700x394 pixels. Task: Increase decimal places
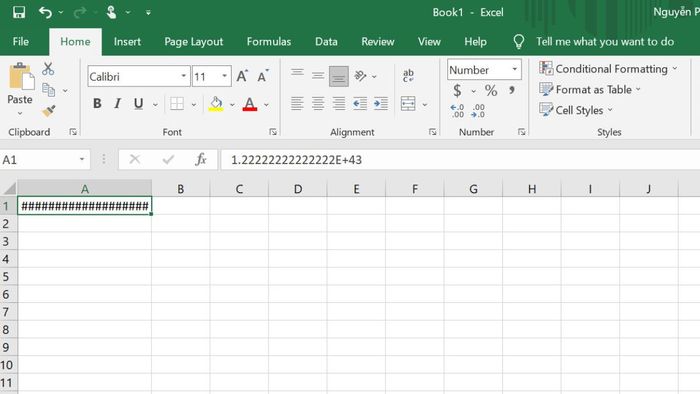coord(457,111)
